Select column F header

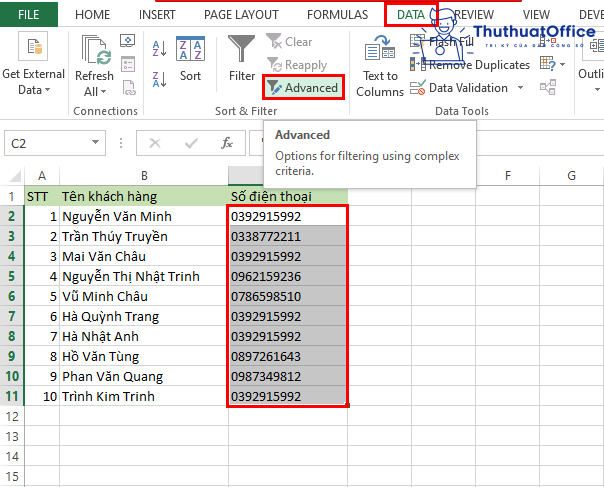pos(508,176)
